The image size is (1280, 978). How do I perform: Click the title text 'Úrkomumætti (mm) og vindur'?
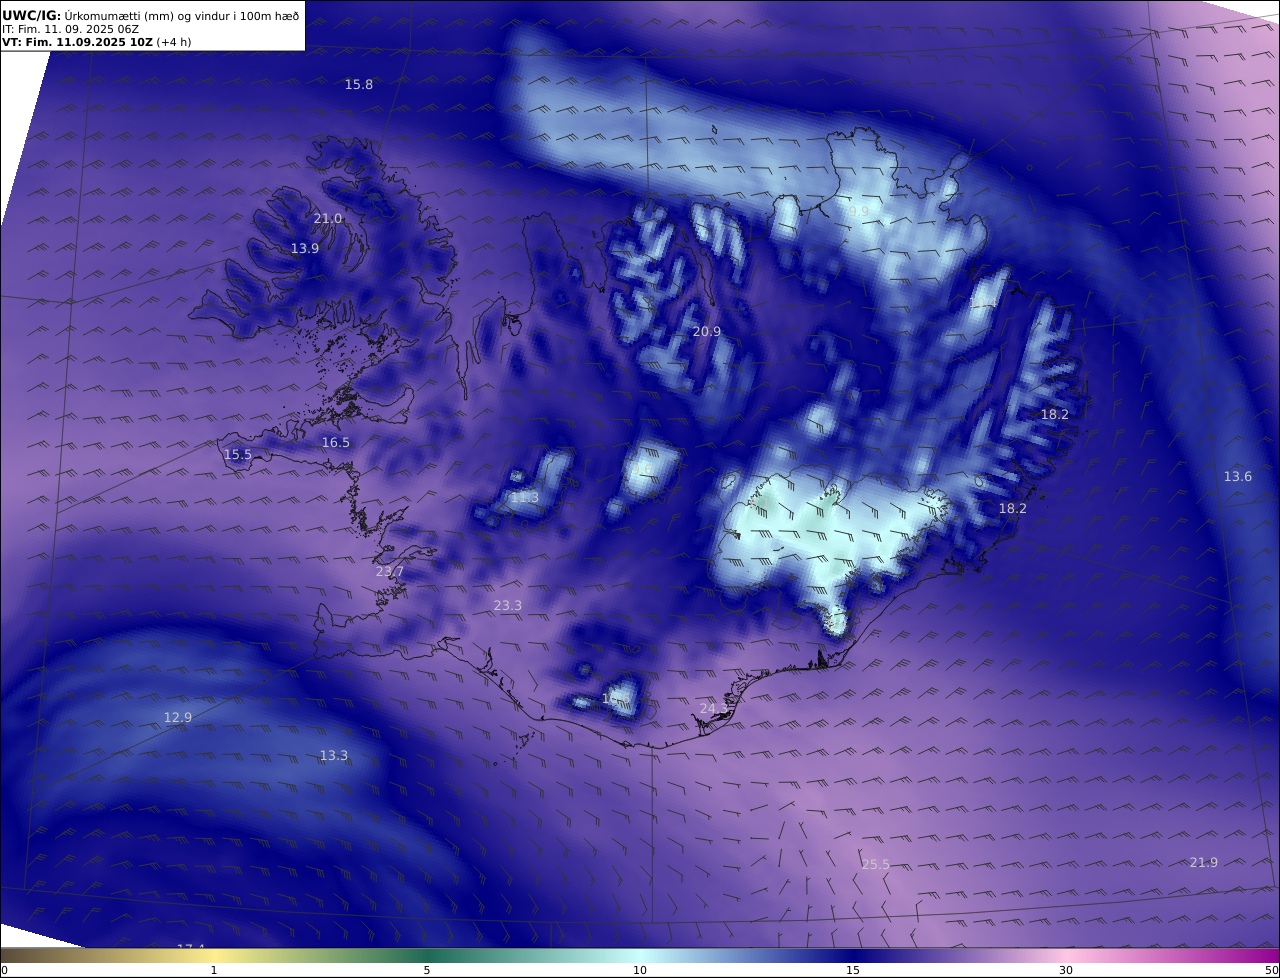(x=150, y=15)
